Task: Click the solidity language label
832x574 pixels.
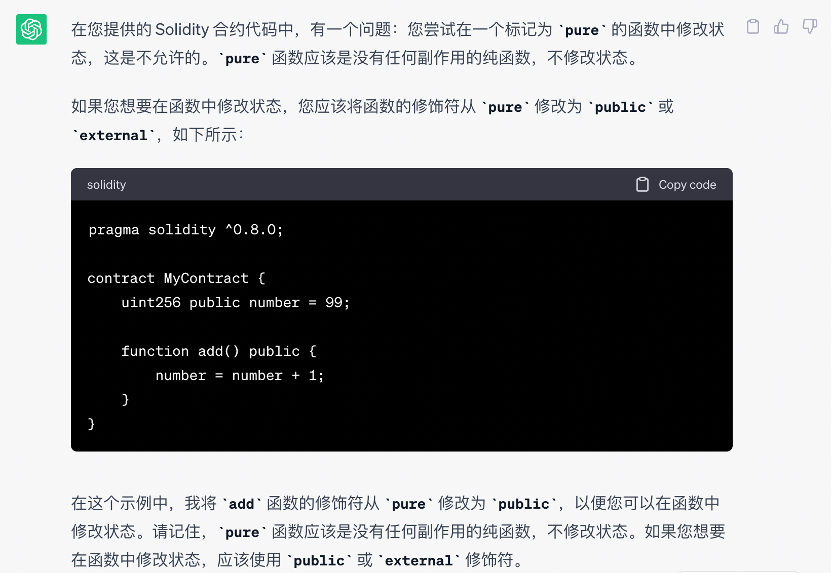Action: click(x=106, y=185)
